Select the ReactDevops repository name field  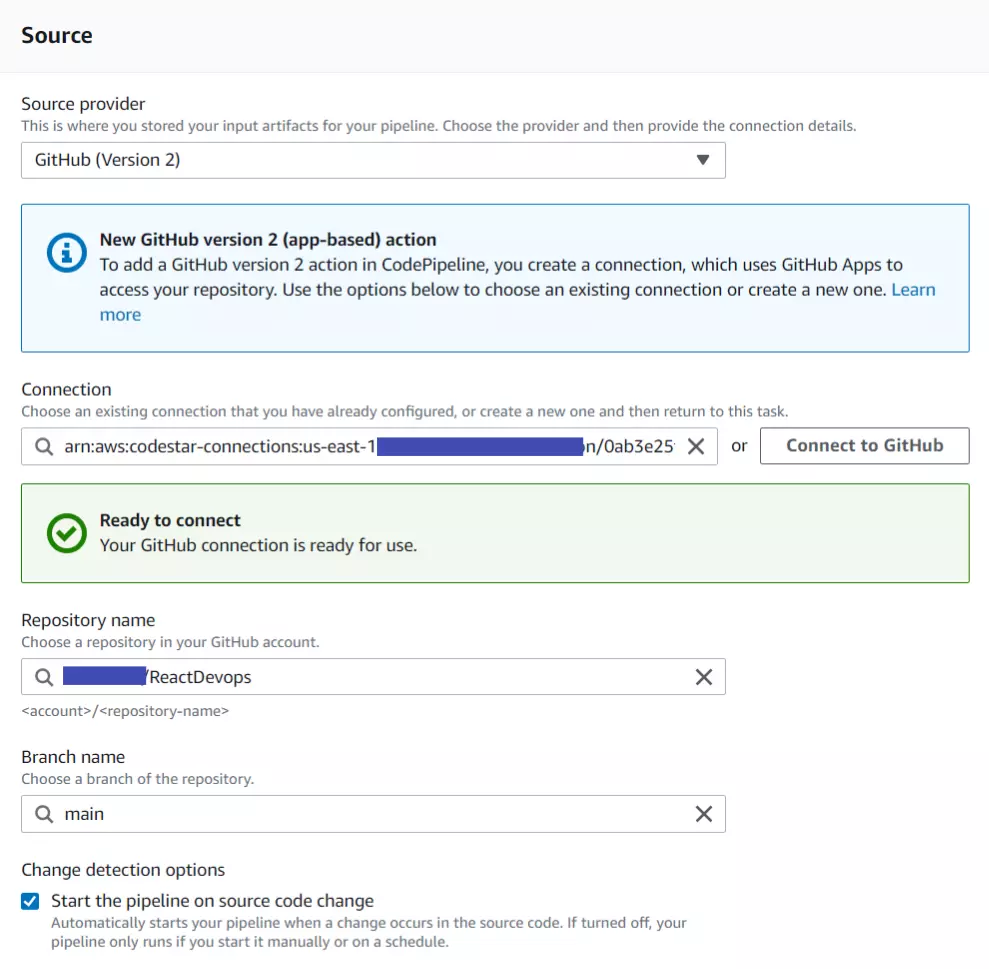point(373,677)
